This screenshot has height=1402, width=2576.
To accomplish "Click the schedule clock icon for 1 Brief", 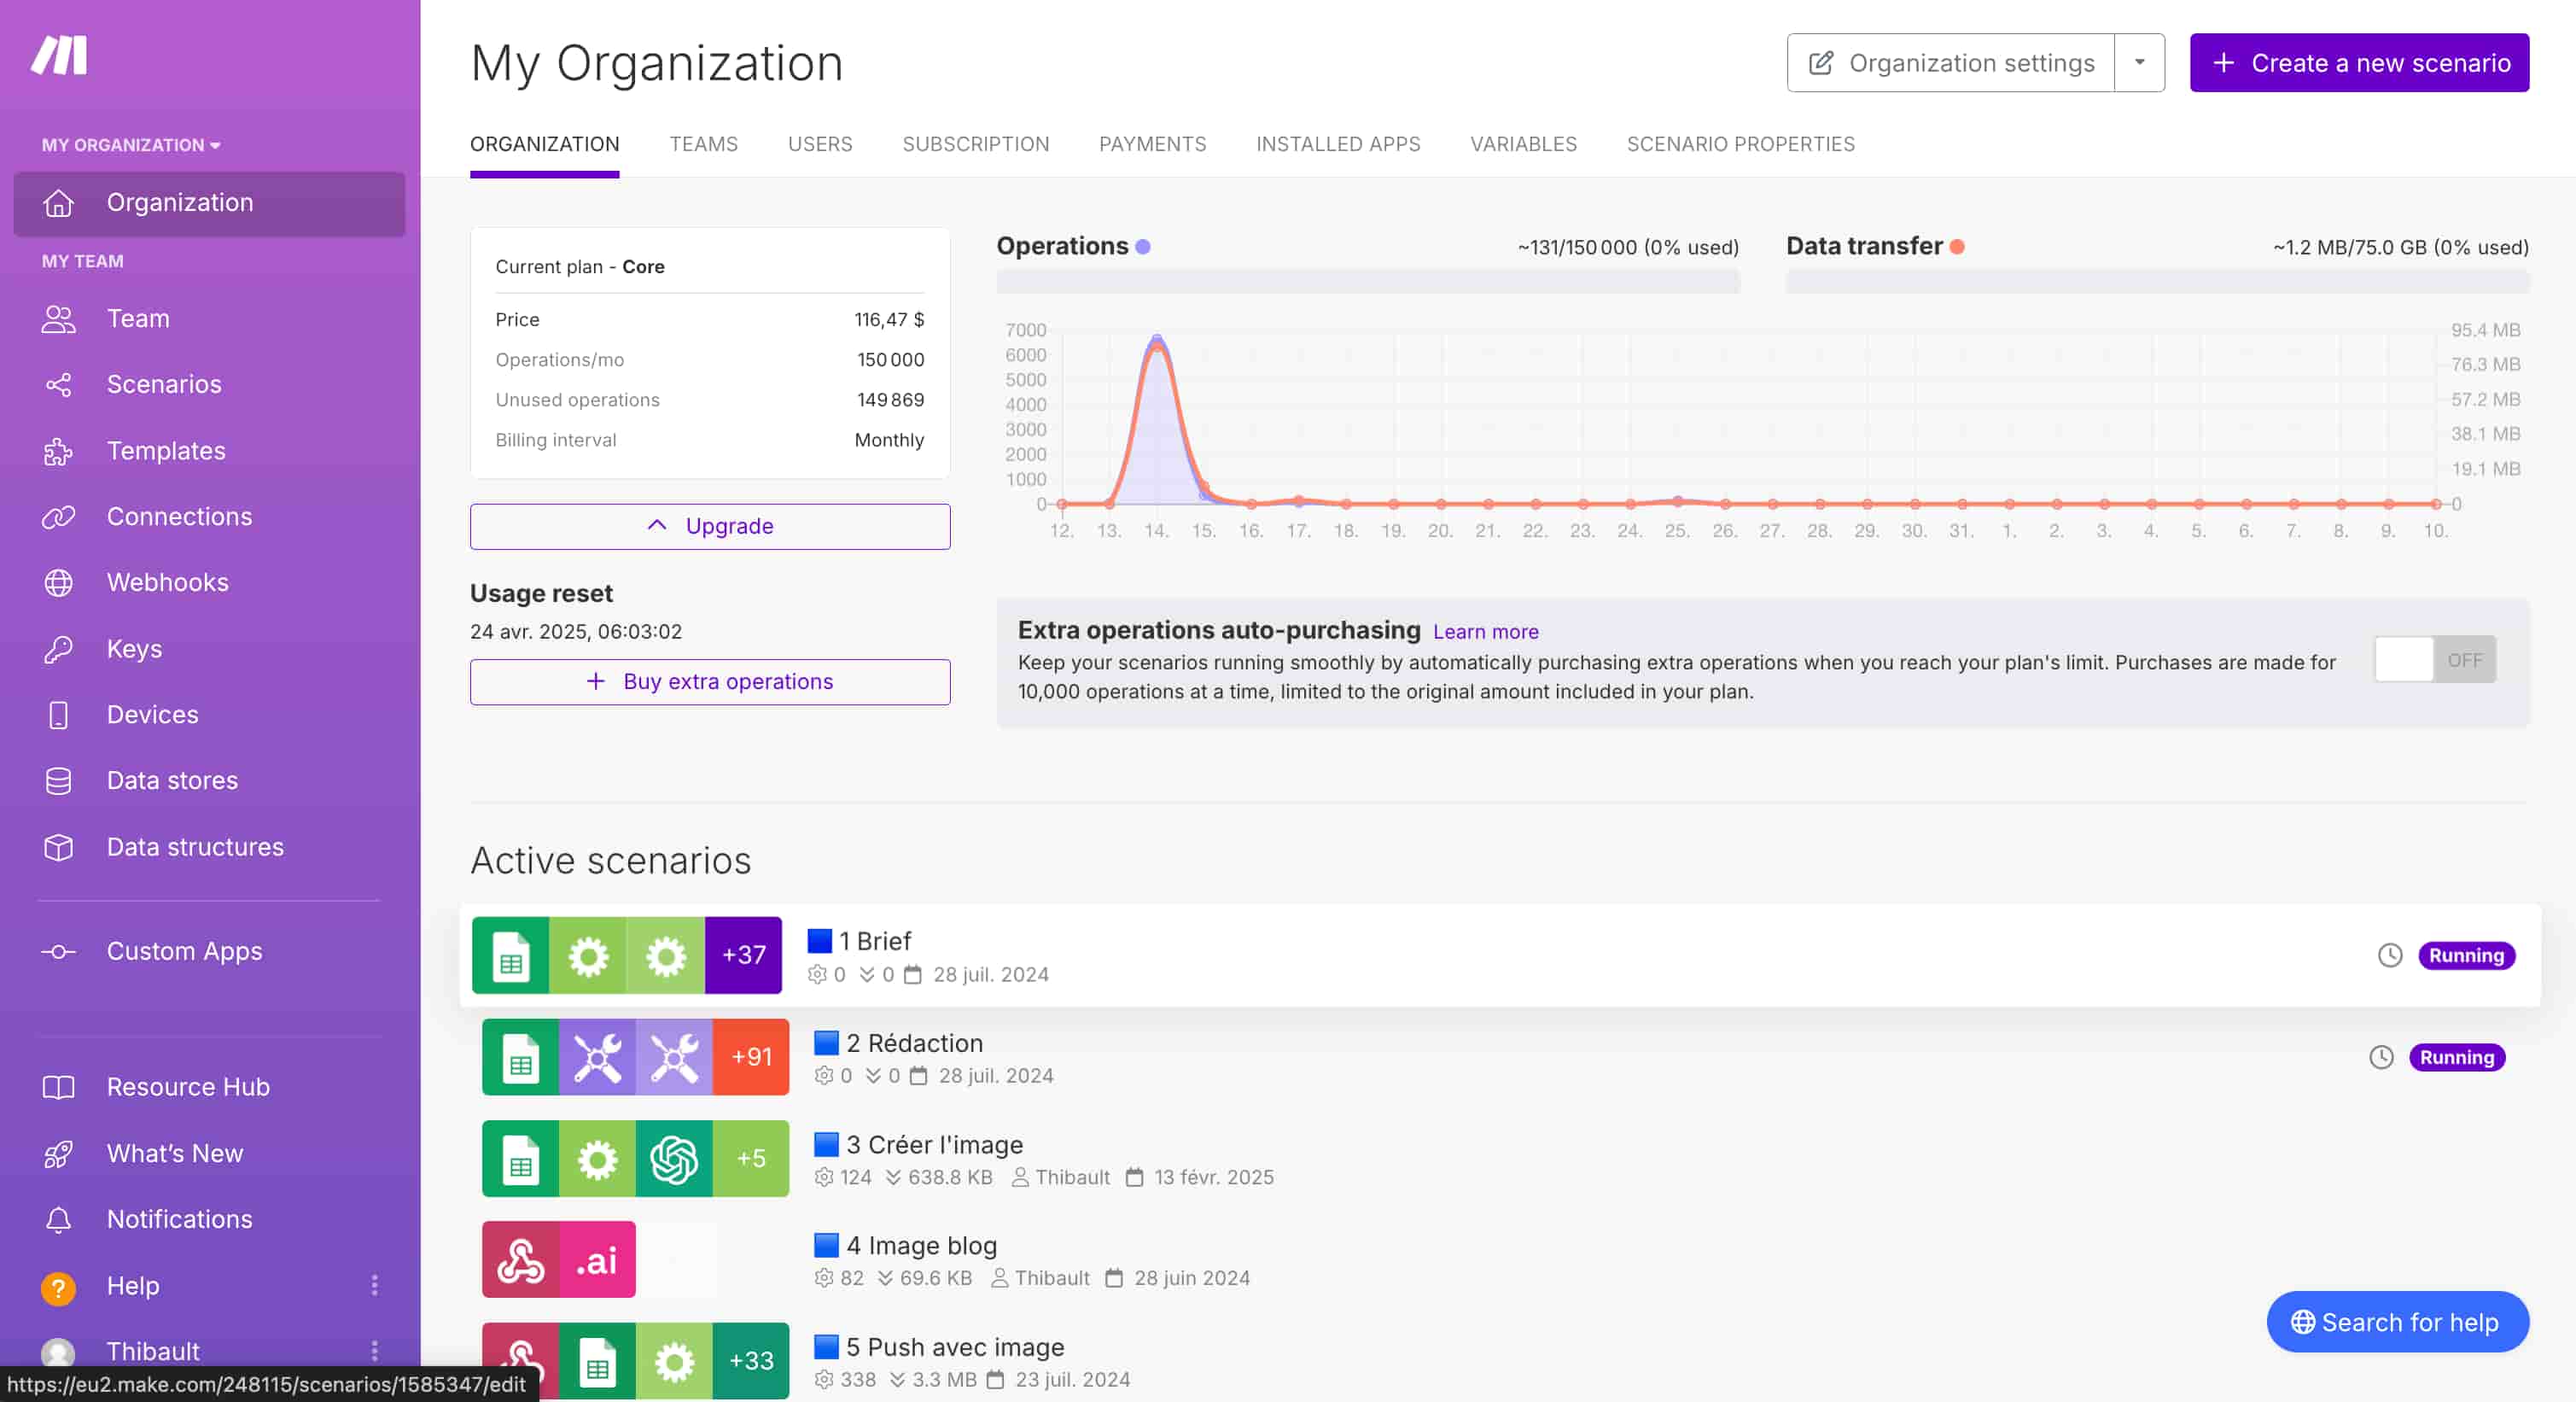I will point(2390,956).
